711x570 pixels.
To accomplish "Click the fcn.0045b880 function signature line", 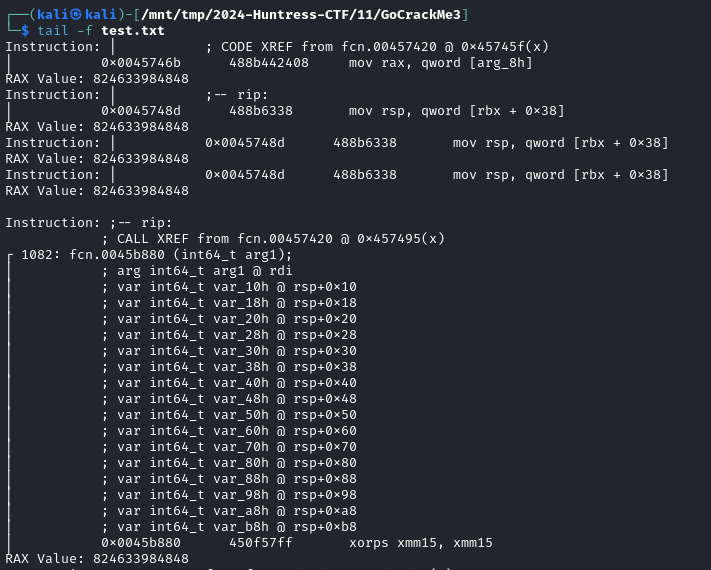I will click(156, 254).
